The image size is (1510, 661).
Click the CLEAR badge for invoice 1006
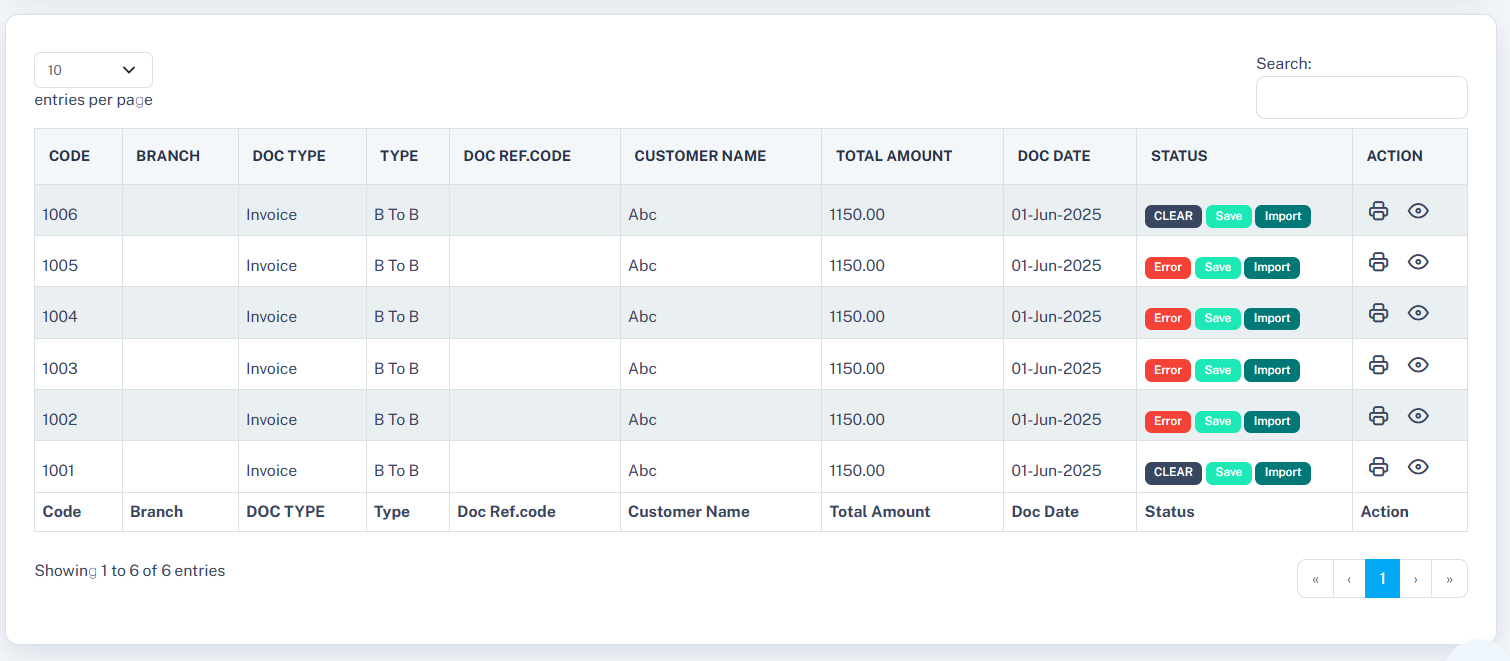[1173, 216]
